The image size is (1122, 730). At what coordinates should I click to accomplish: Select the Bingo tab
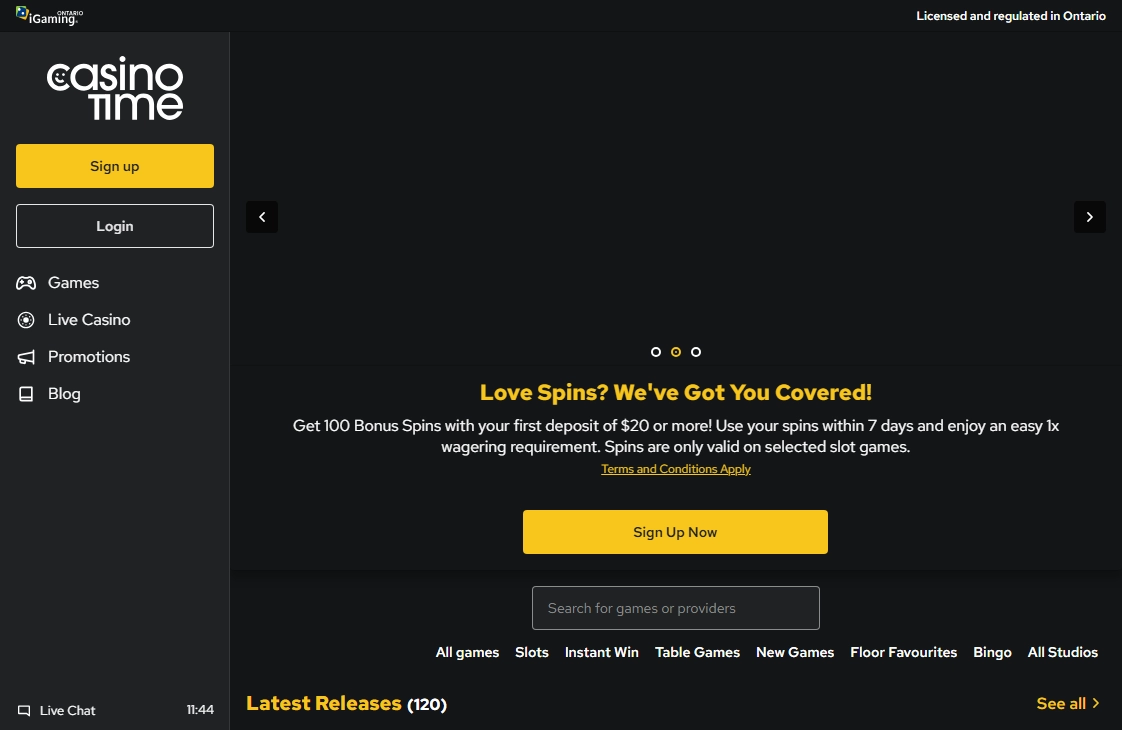(x=992, y=652)
